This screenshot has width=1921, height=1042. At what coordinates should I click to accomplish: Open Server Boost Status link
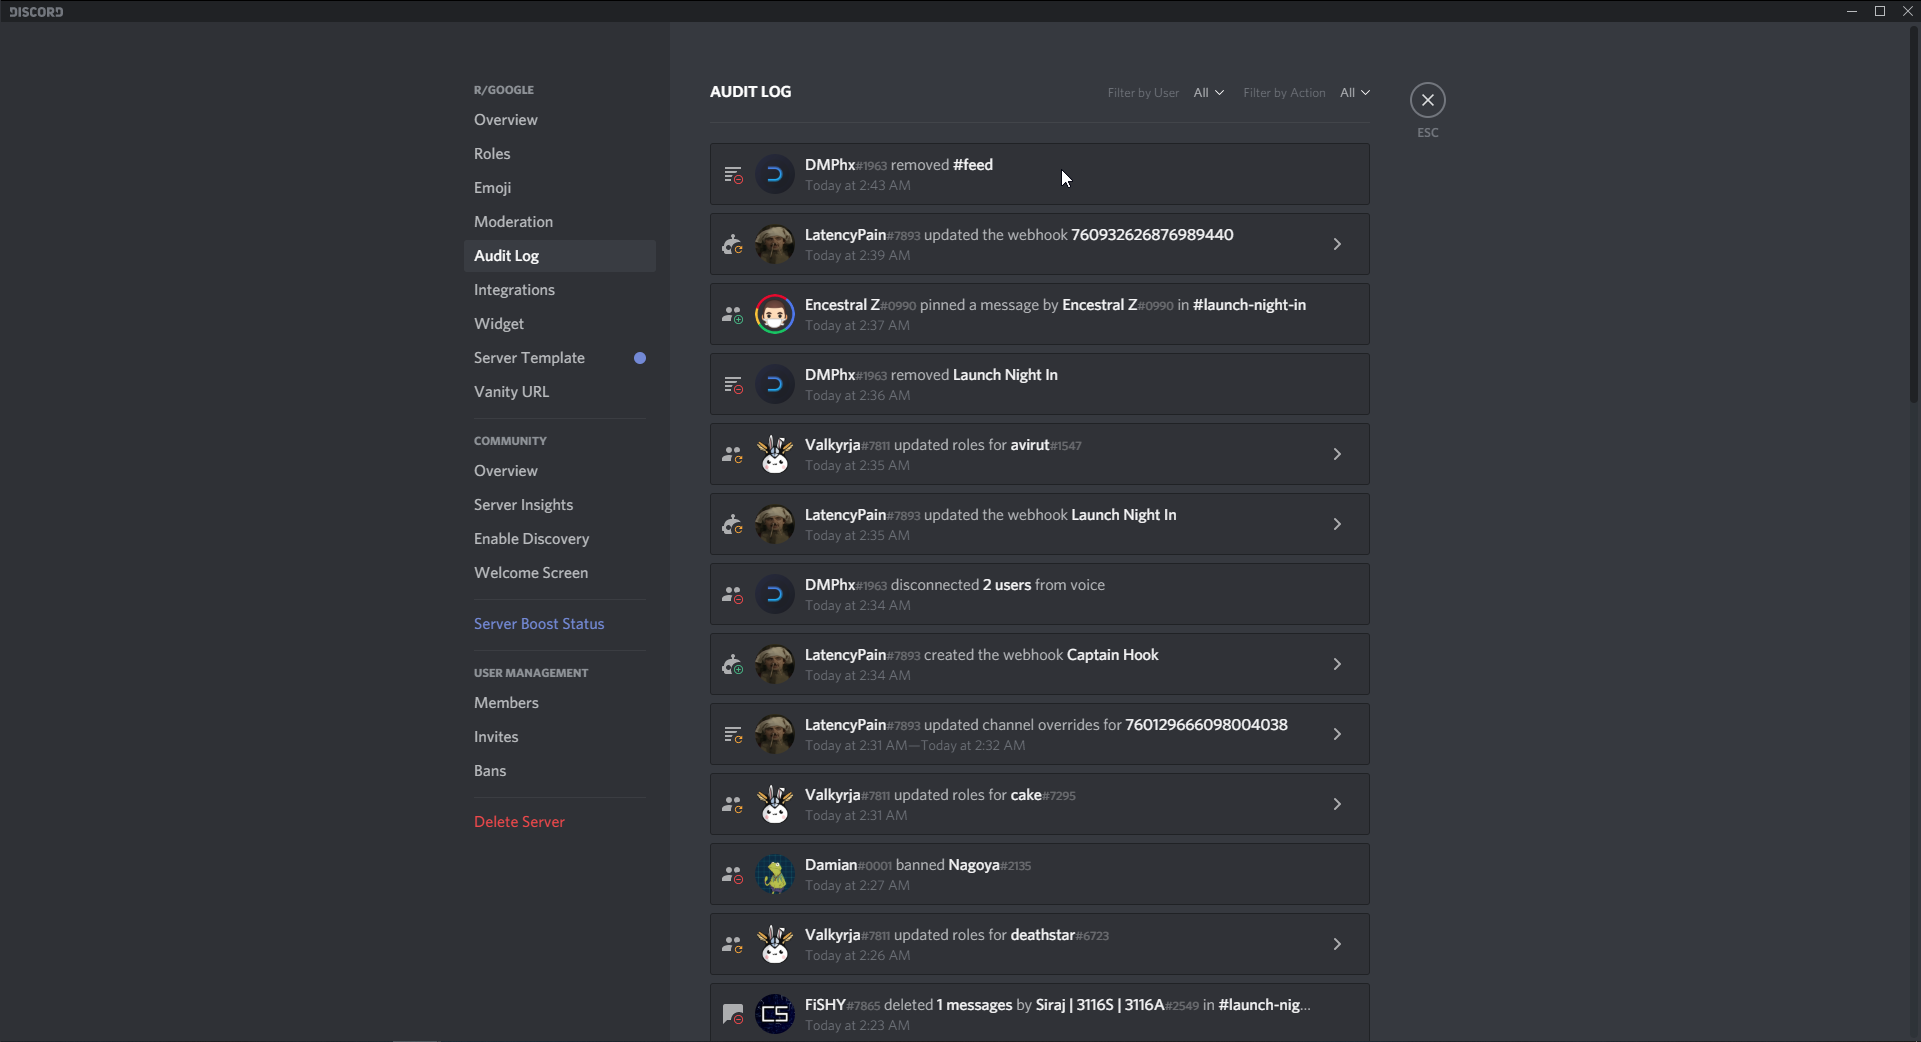coord(539,624)
